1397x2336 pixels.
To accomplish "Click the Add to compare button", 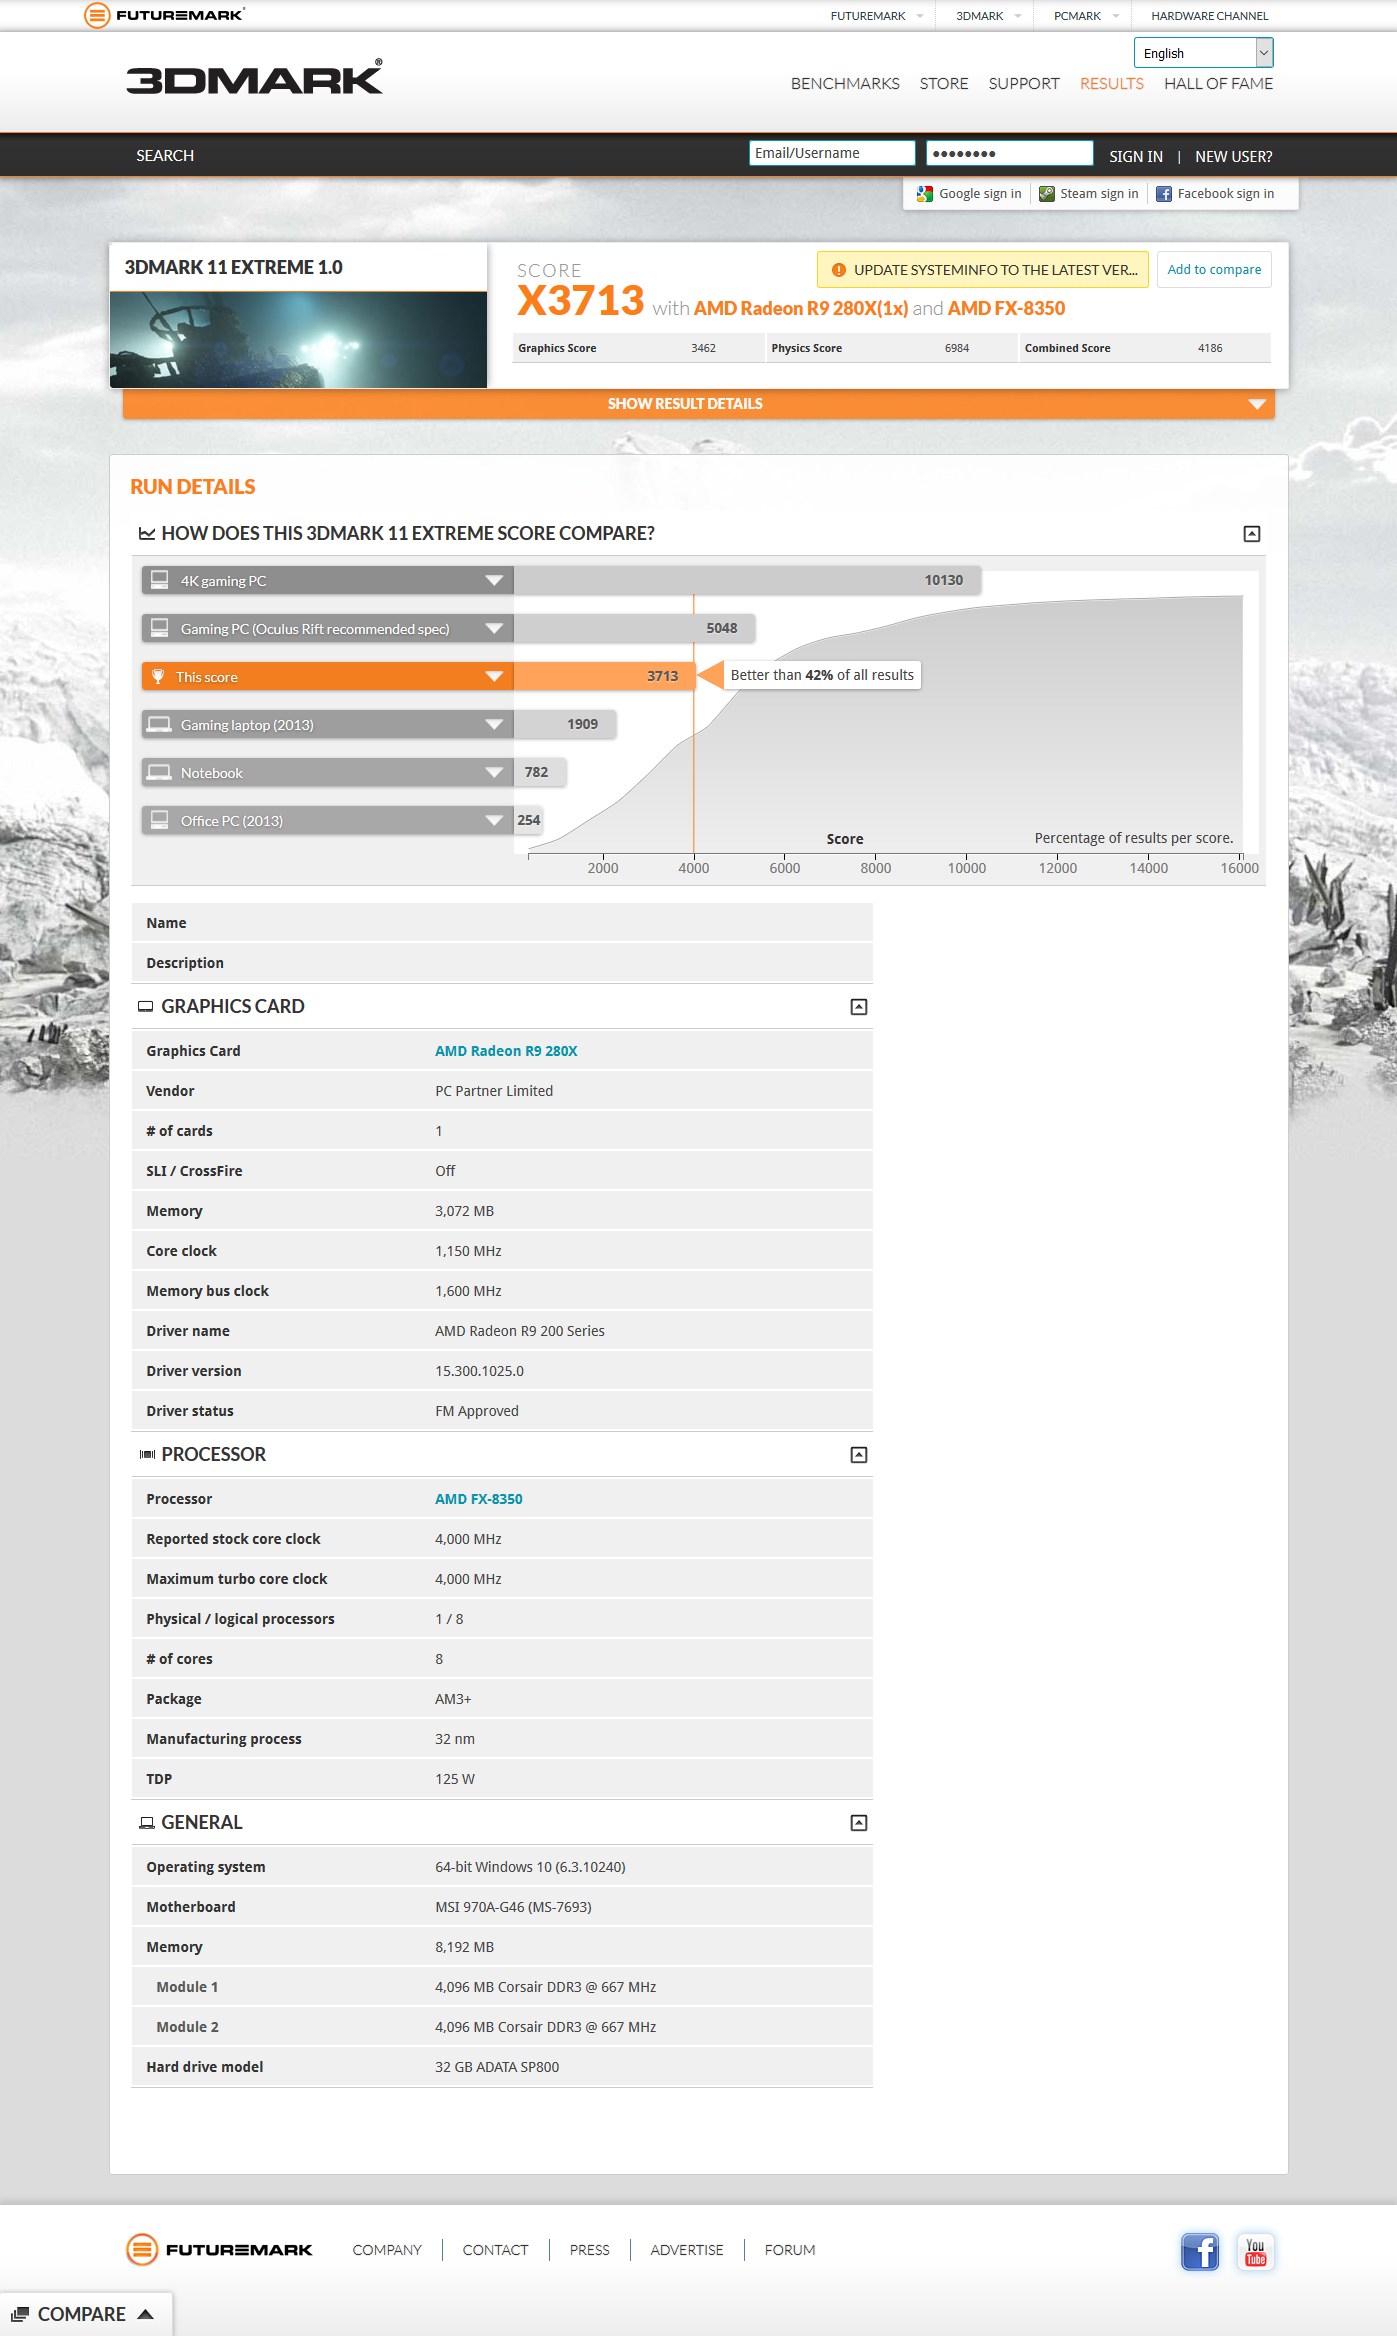I will click(x=1214, y=270).
